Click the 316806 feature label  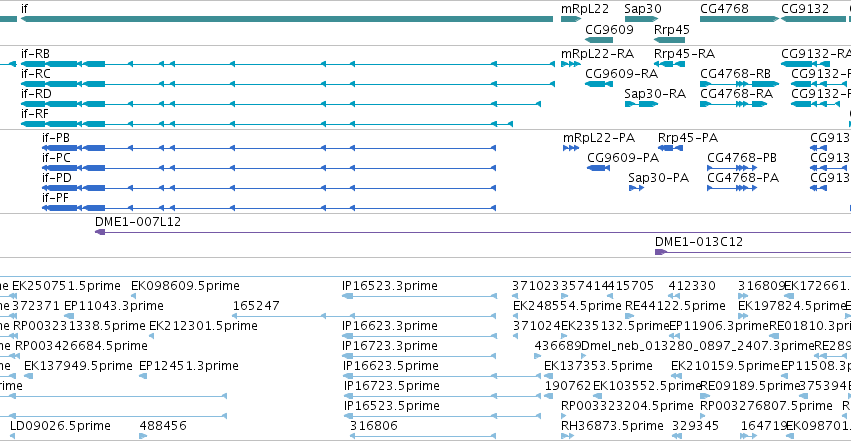point(374,426)
